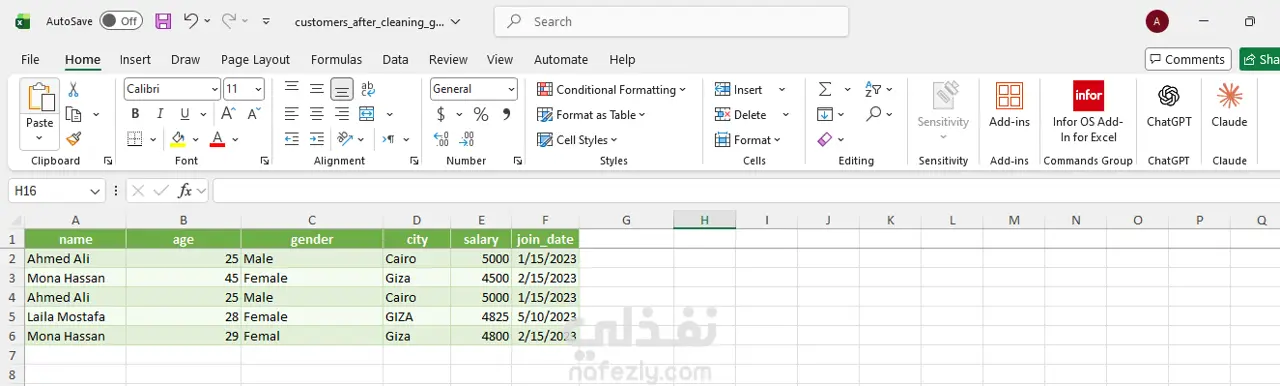Open the font size 11 dropdown
Screen dimensions: 1280x386
tap(259, 89)
